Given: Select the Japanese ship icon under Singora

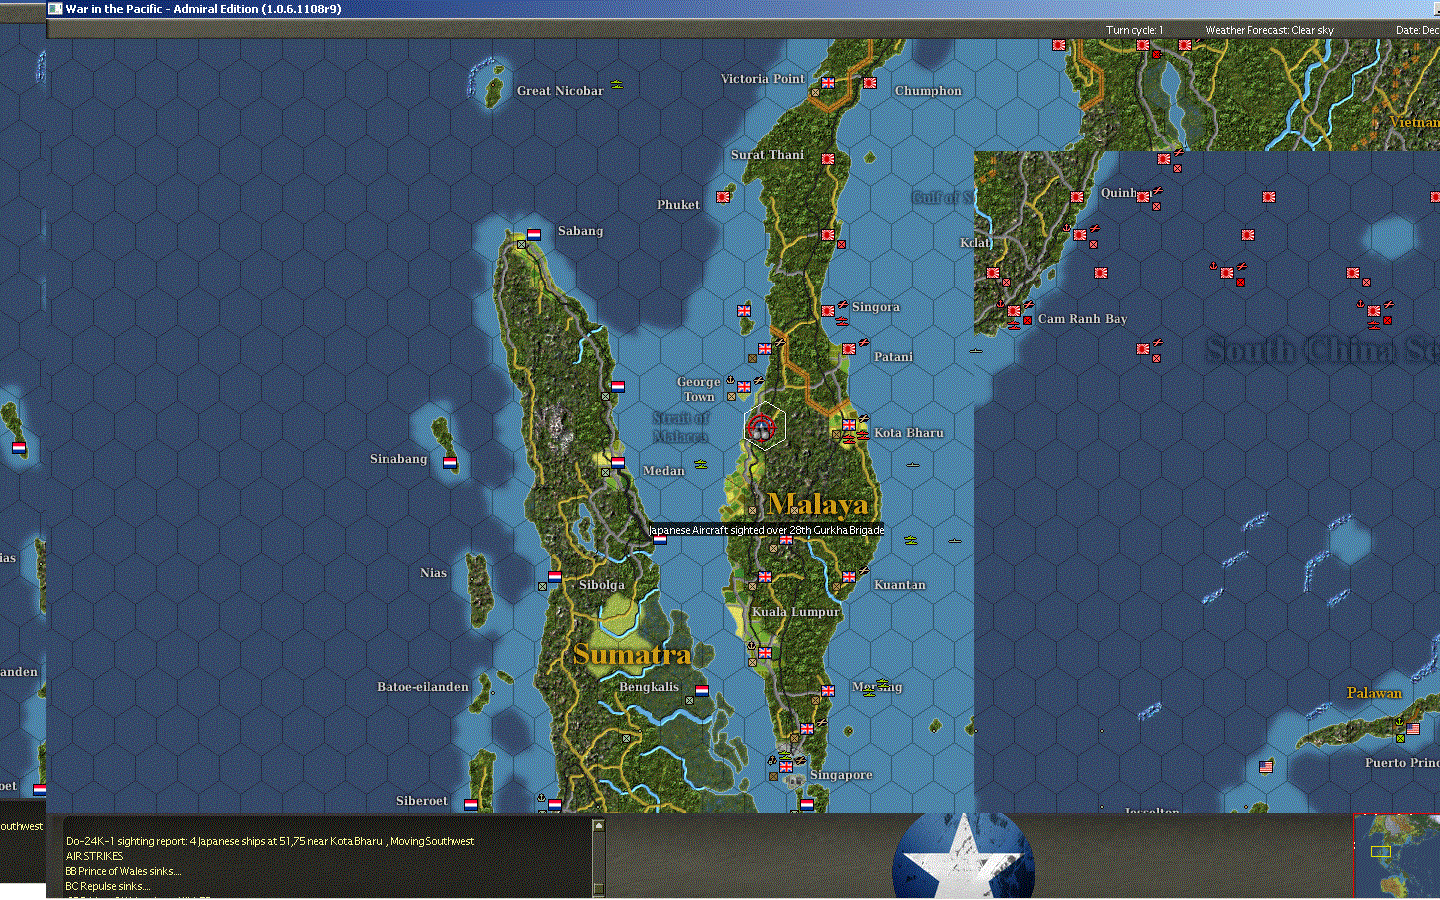Looking at the screenshot, I should 842,322.
